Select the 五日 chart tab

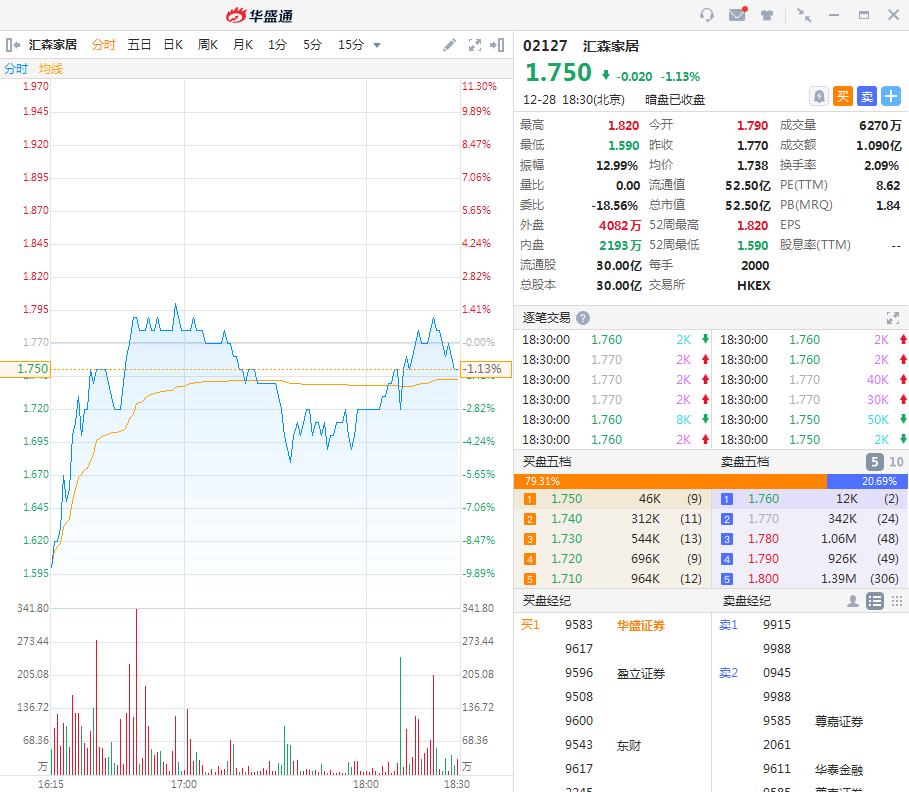139,45
